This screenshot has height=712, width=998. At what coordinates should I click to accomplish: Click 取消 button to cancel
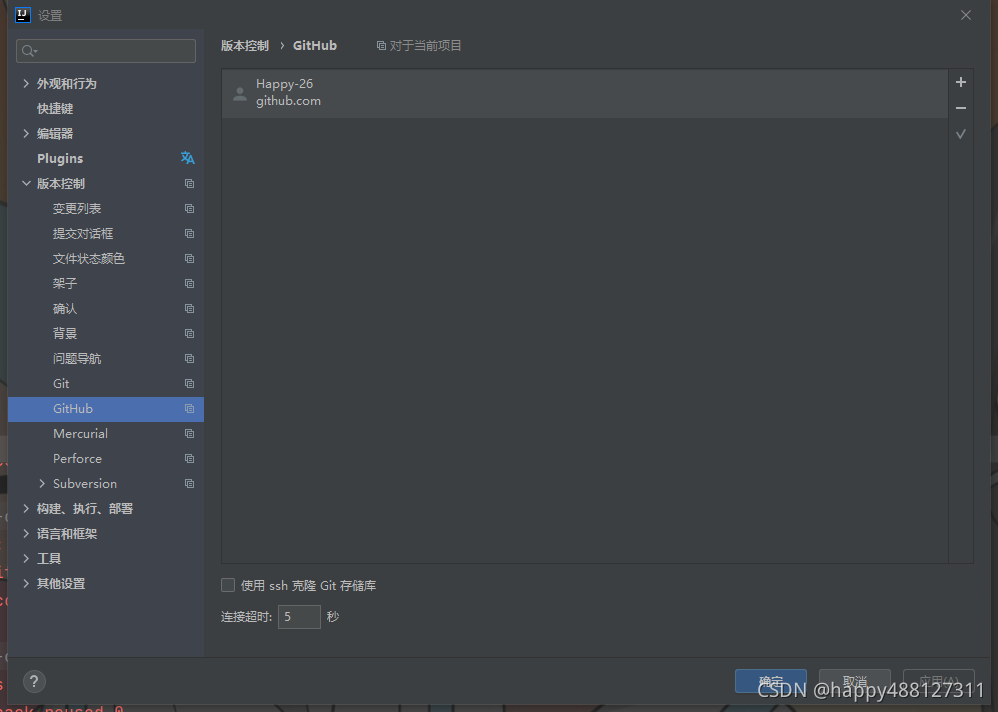855,681
